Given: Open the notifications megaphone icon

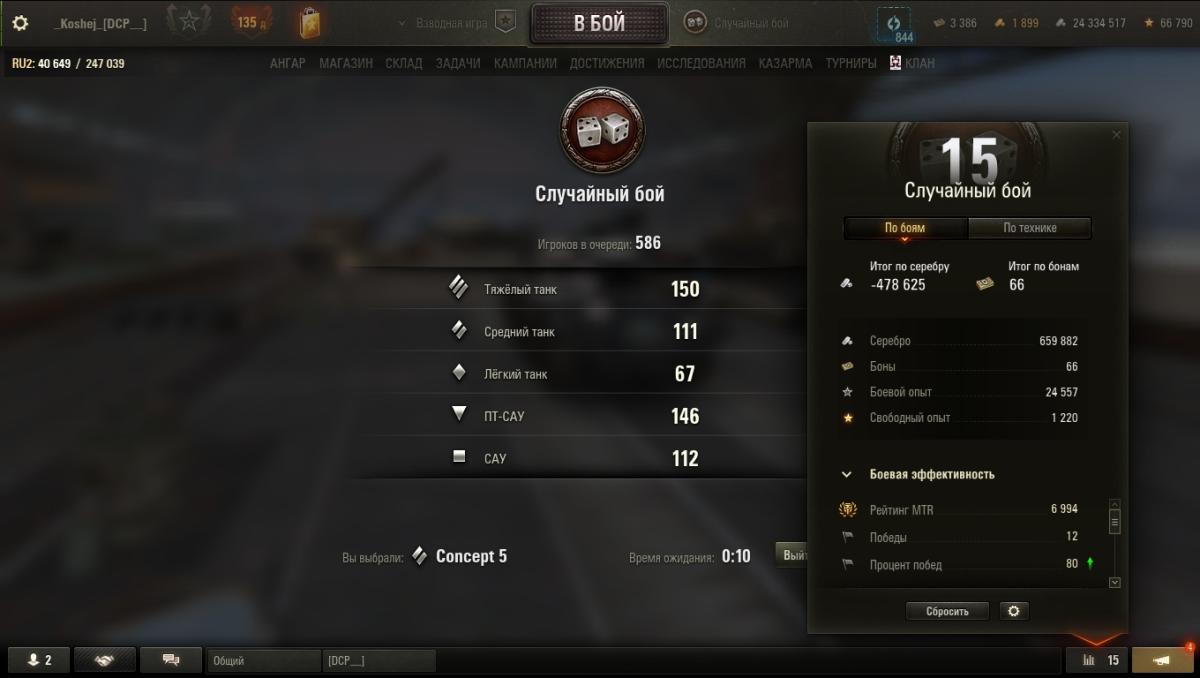Looking at the screenshot, I should pyautogui.click(x=1163, y=660).
